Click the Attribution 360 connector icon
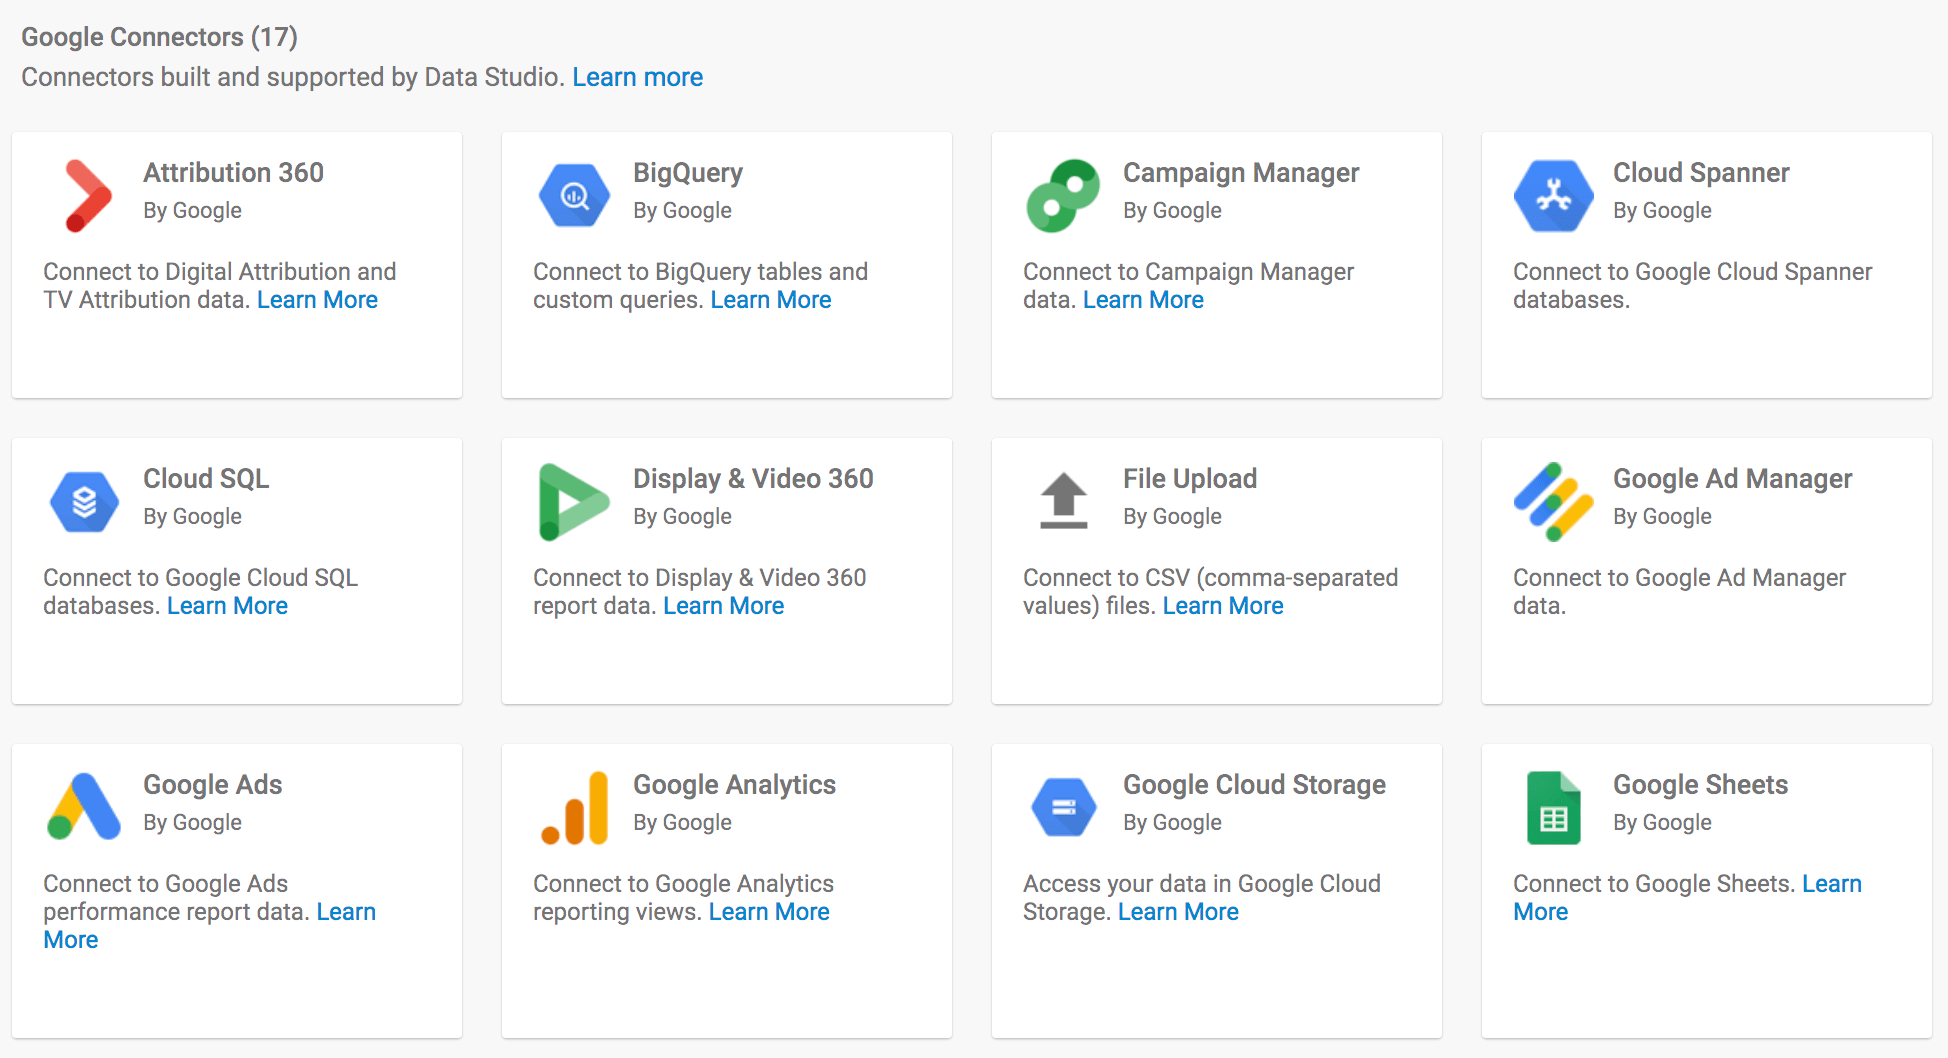The height and width of the screenshot is (1058, 1948). [x=85, y=195]
